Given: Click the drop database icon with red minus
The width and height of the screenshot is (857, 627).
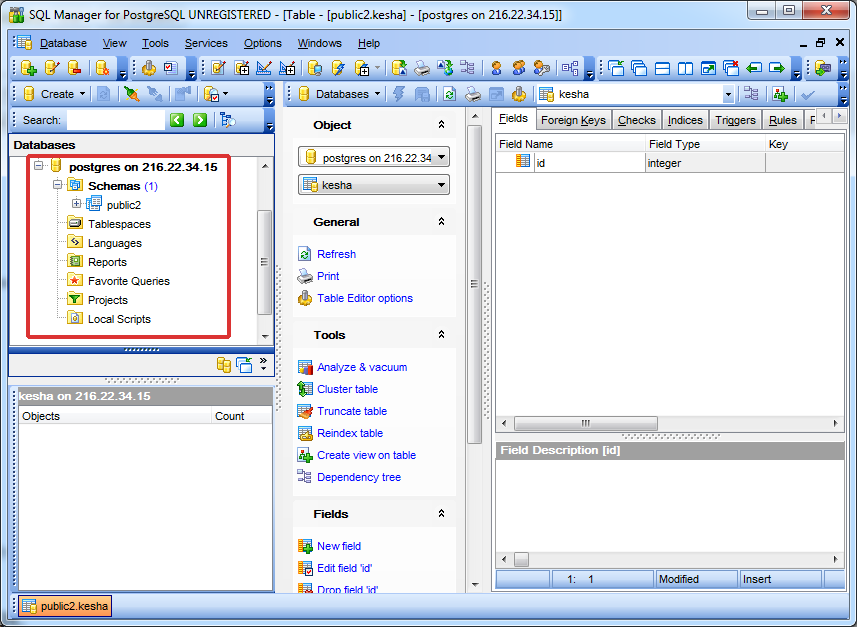Looking at the screenshot, I should (x=74, y=68).
